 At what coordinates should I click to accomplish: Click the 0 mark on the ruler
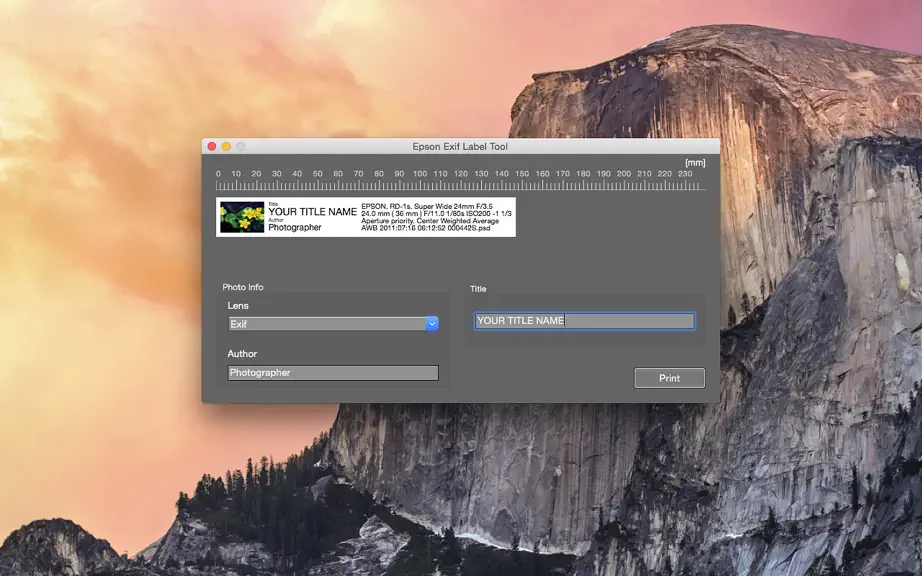click(x=218, y=174)
